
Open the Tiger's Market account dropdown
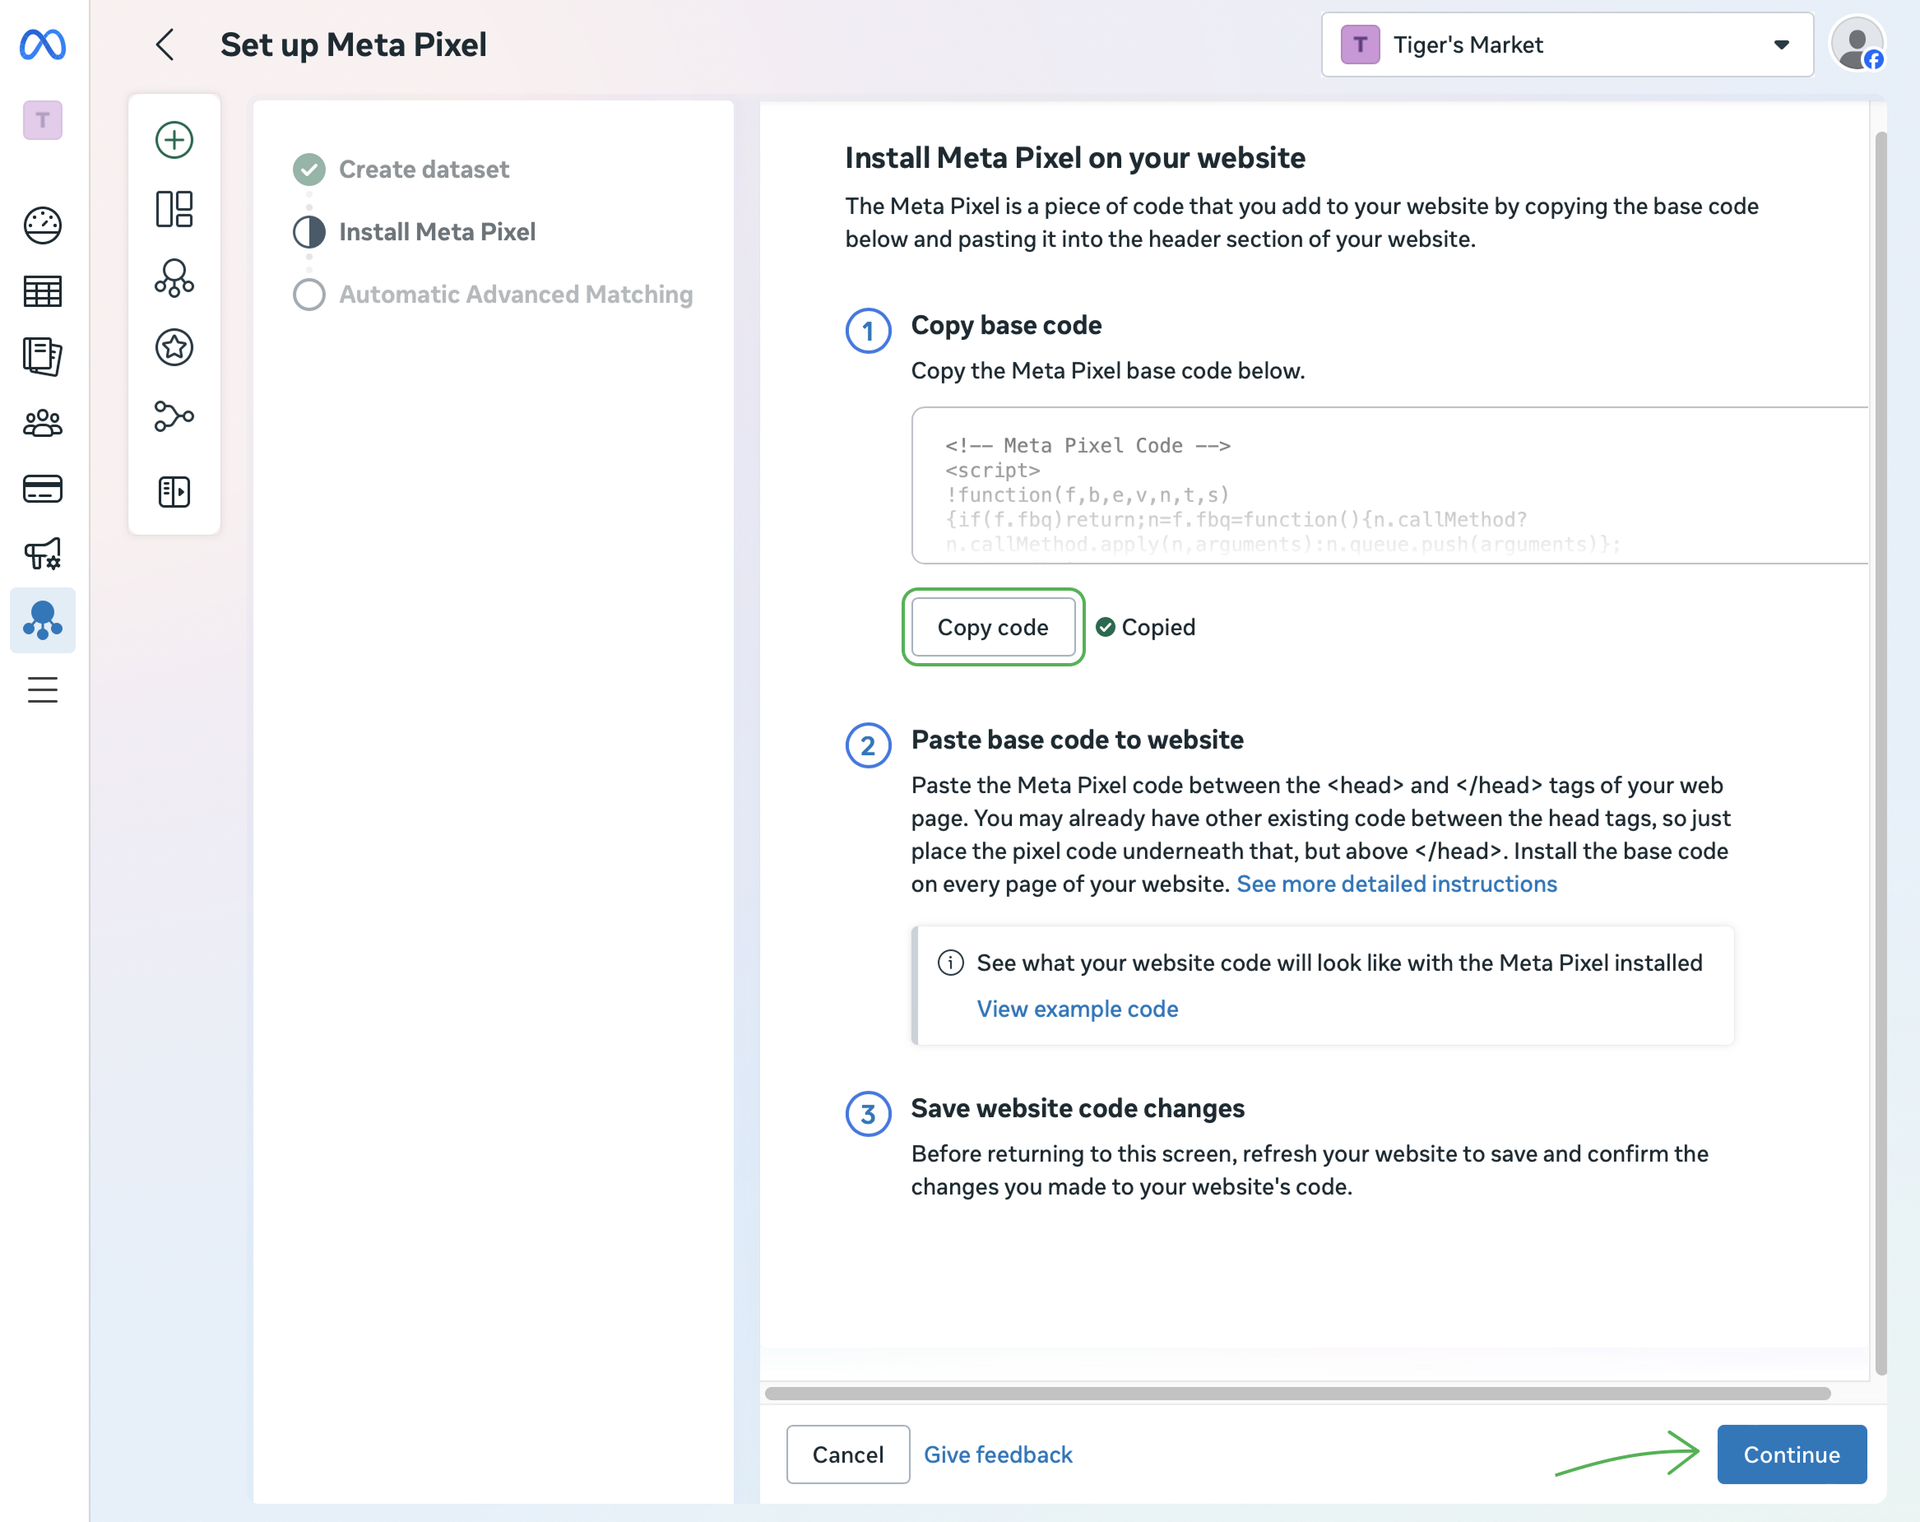(x=1566, y=45)
